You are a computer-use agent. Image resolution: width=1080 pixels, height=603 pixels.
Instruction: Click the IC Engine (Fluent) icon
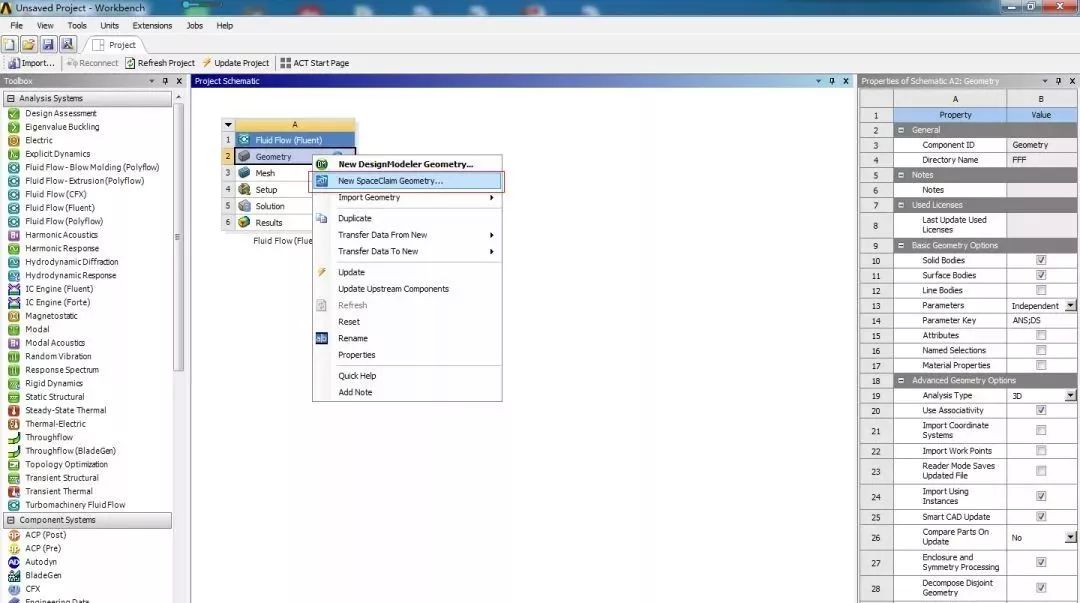point(14,289)
